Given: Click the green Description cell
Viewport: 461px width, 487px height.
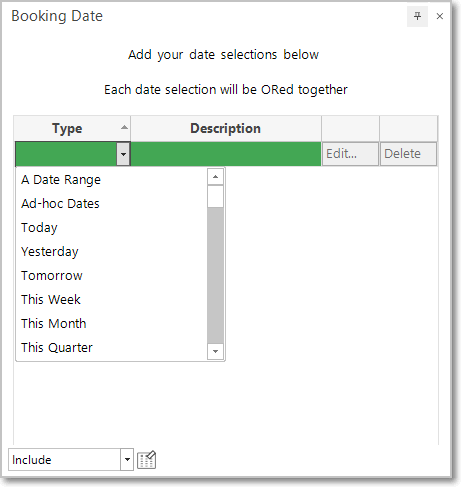Looking at the screenshot, I should click(x=226, y=154).
